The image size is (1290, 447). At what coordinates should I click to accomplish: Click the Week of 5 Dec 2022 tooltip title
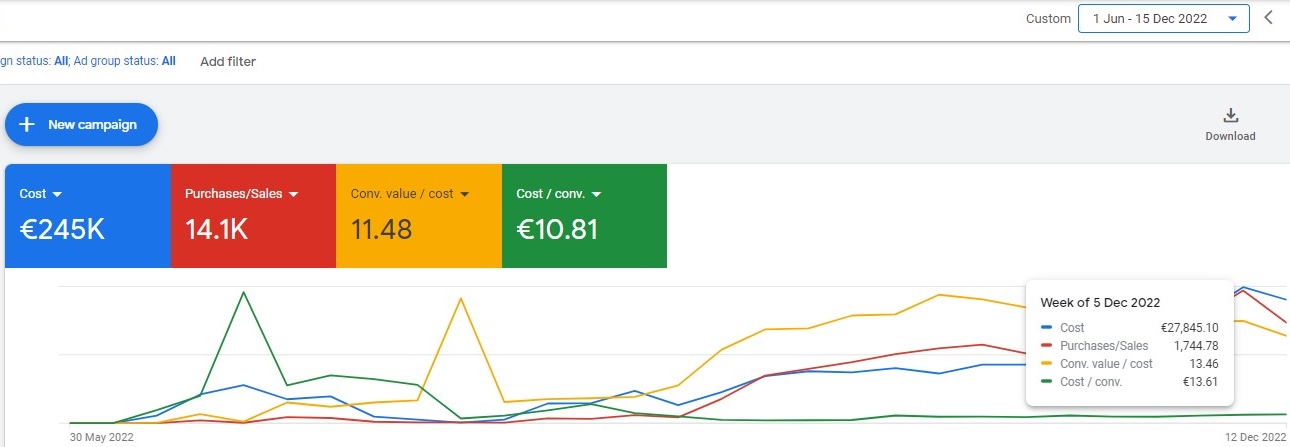point(1100,302)
